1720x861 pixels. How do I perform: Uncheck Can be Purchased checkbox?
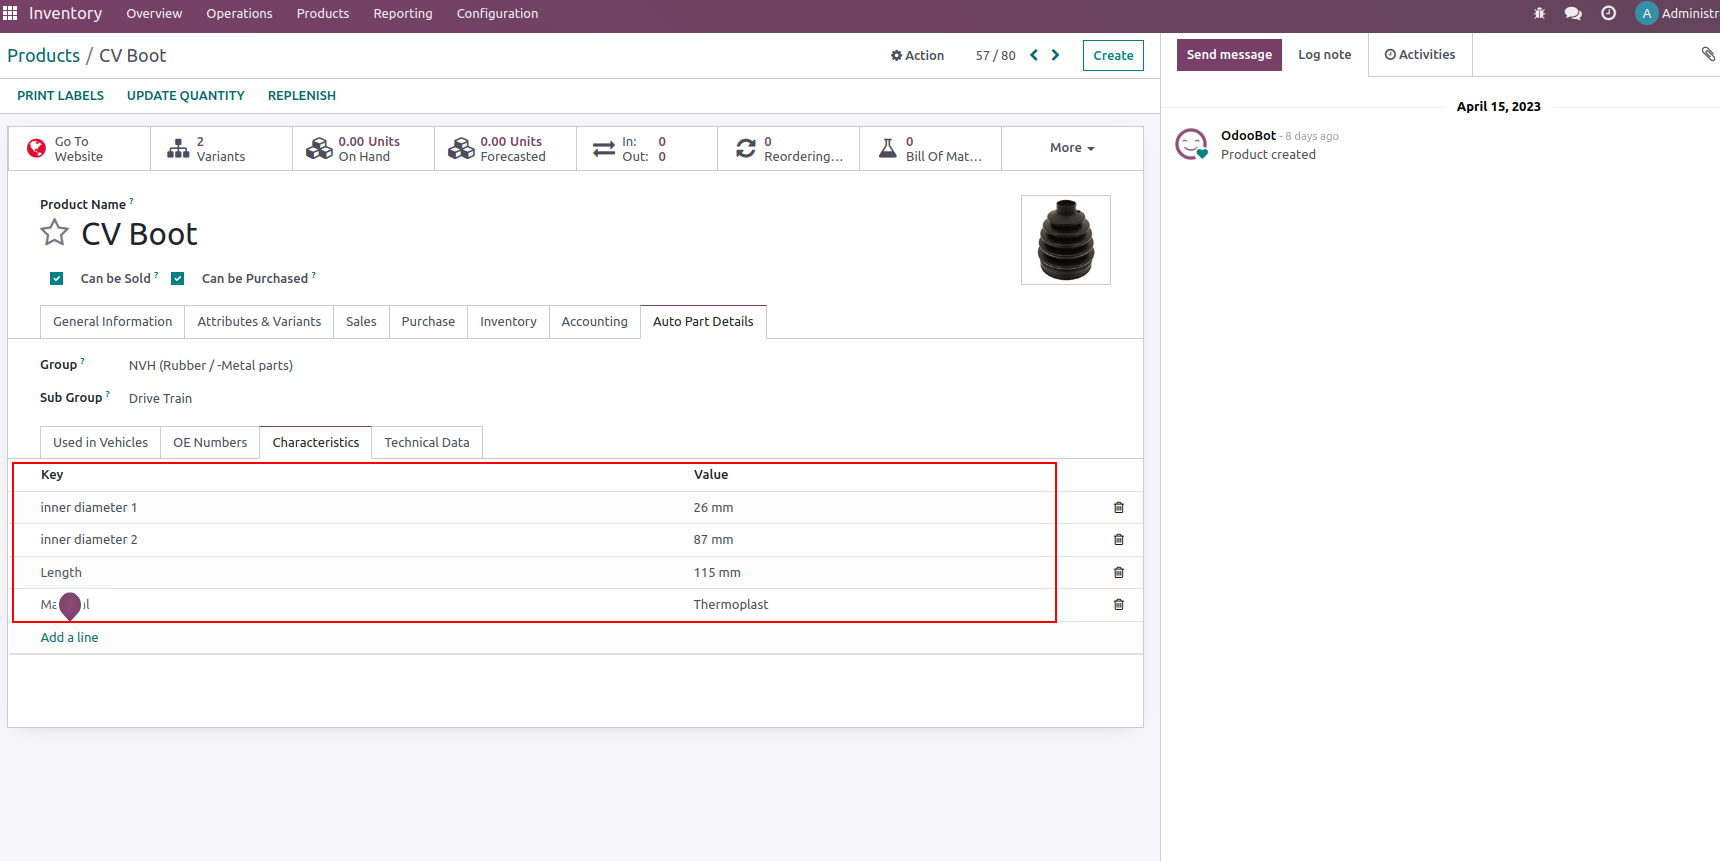pyautogui.click(x=178, y=279)
